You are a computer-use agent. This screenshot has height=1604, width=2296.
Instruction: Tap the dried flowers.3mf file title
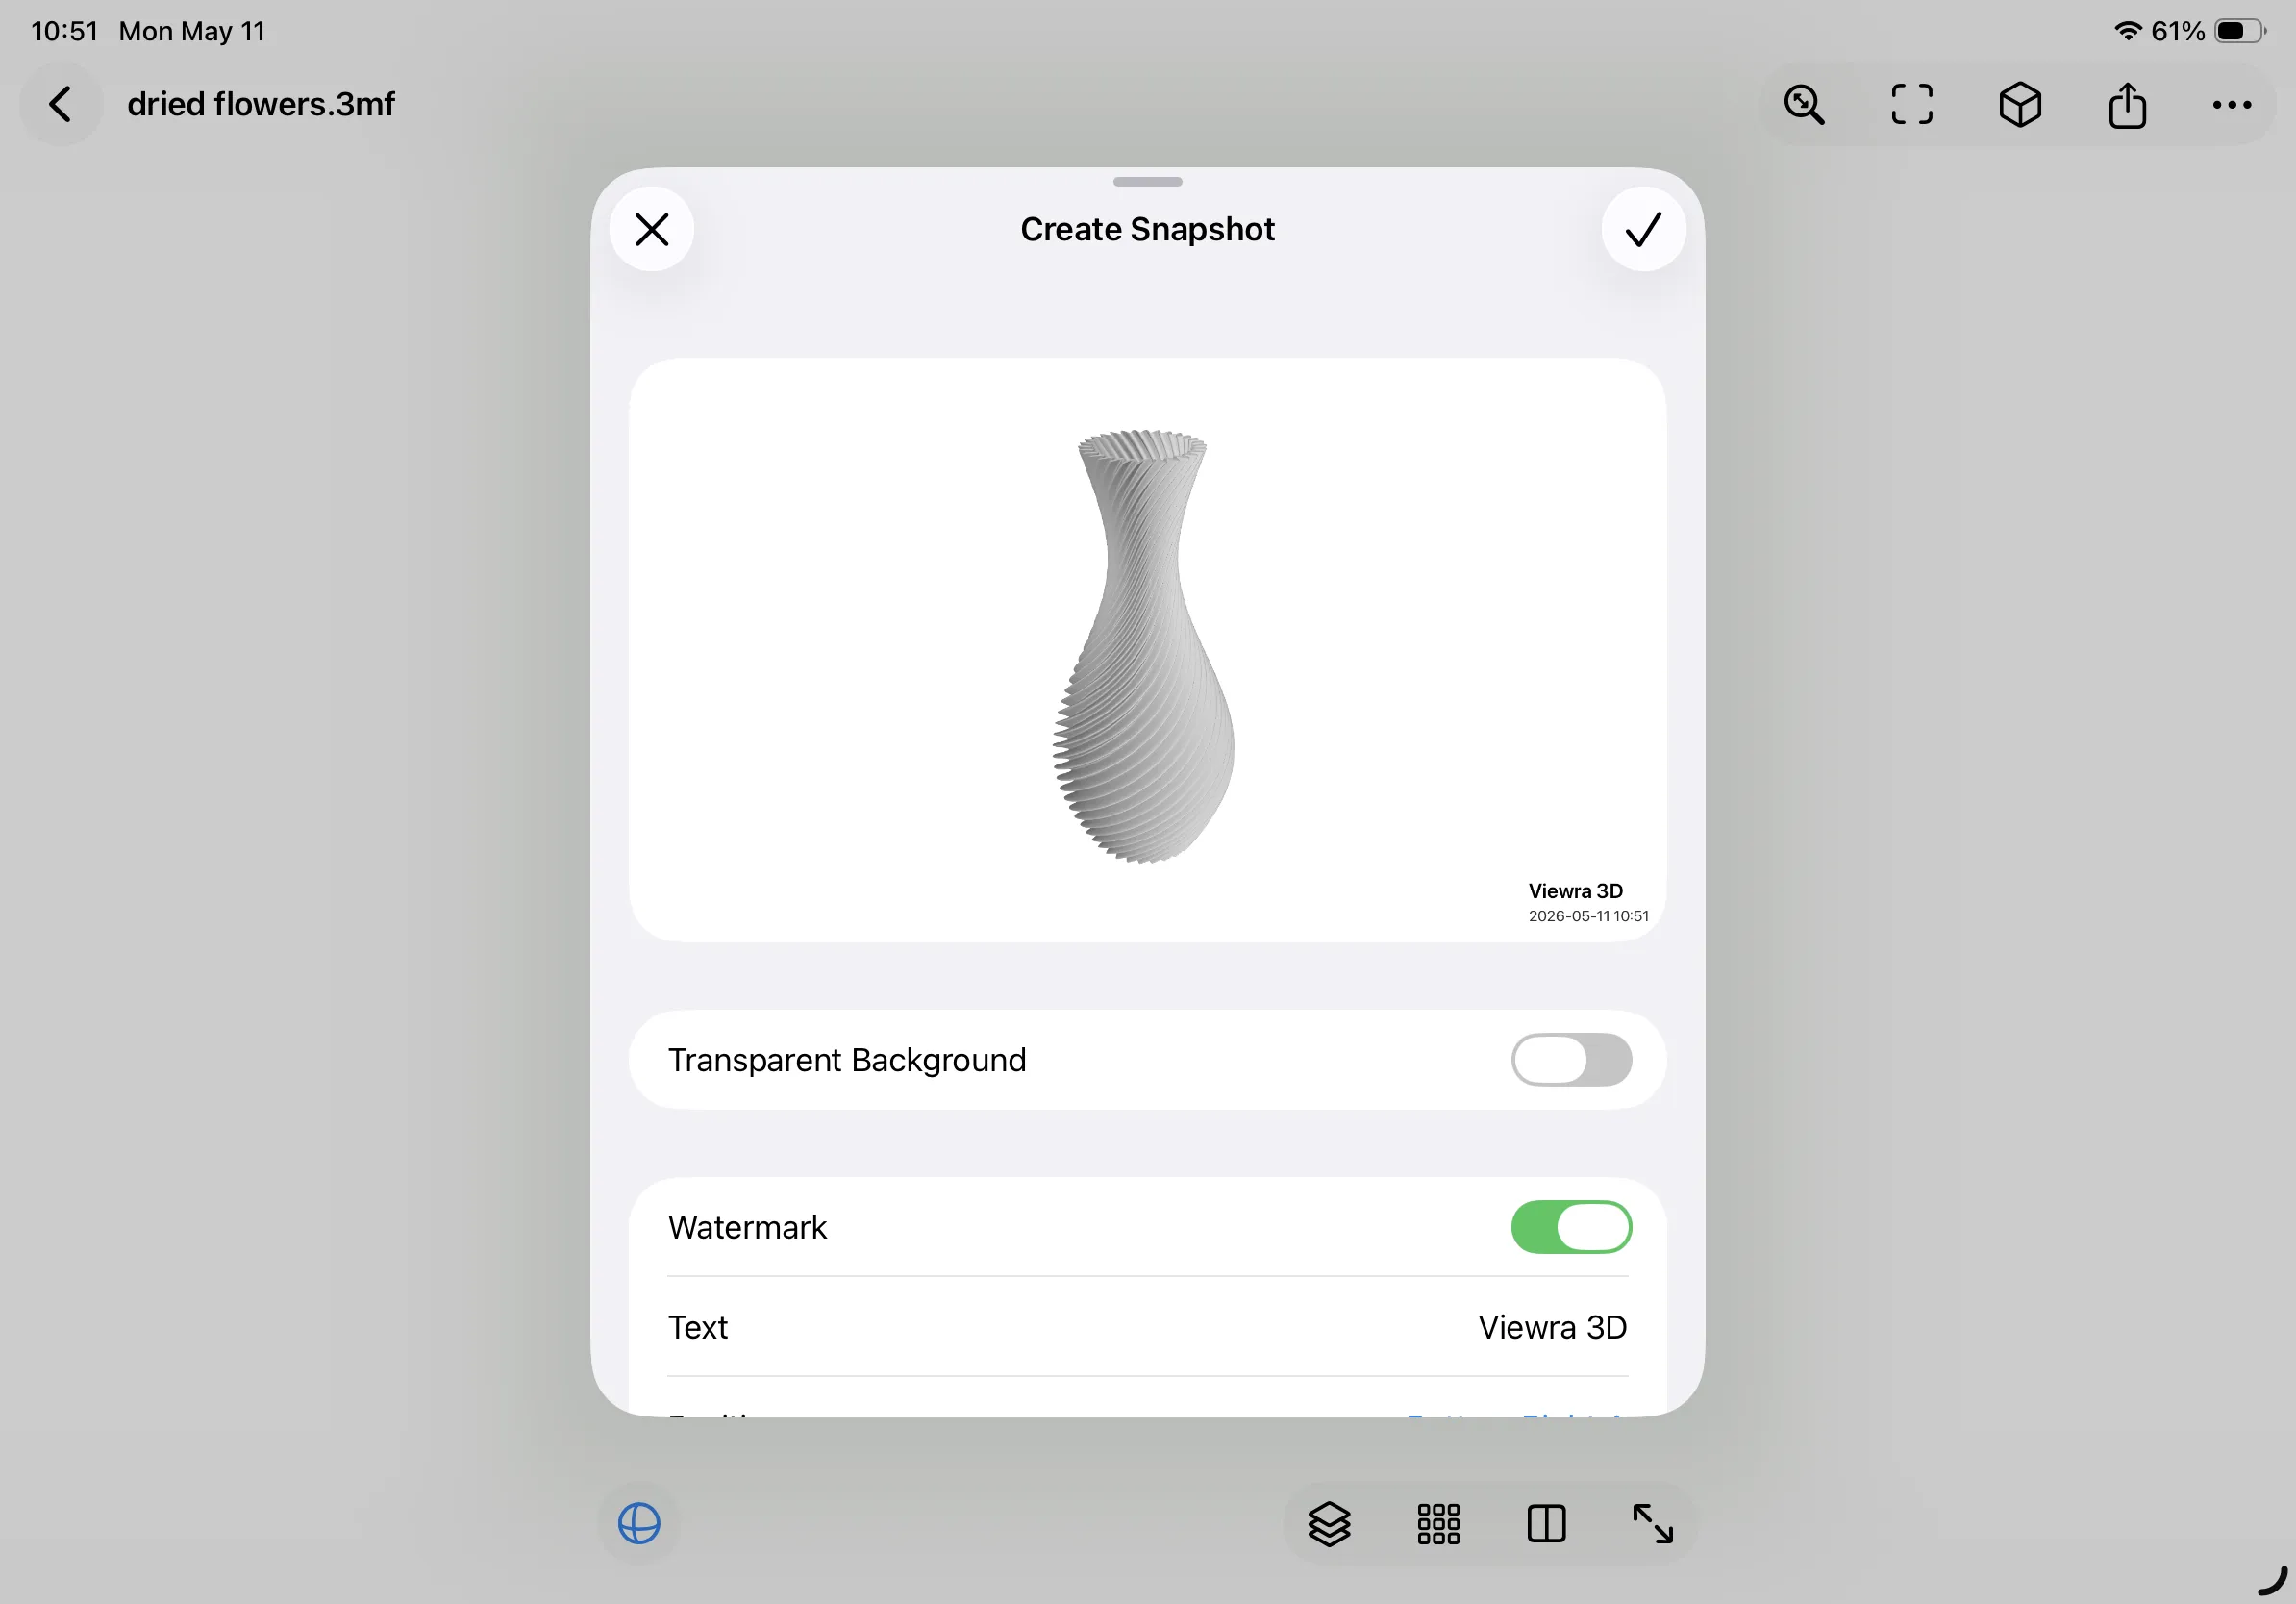pos(261,104)
